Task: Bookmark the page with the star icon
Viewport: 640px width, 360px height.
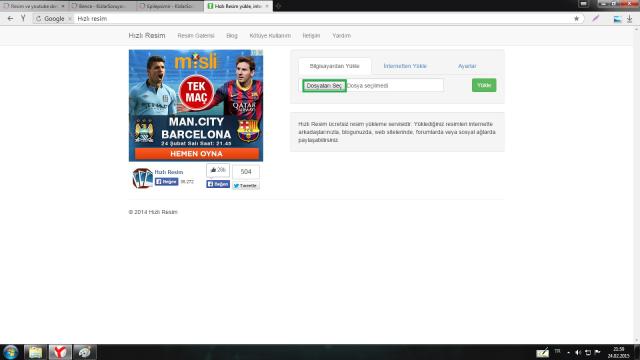Action: click(x=576, y=18)
